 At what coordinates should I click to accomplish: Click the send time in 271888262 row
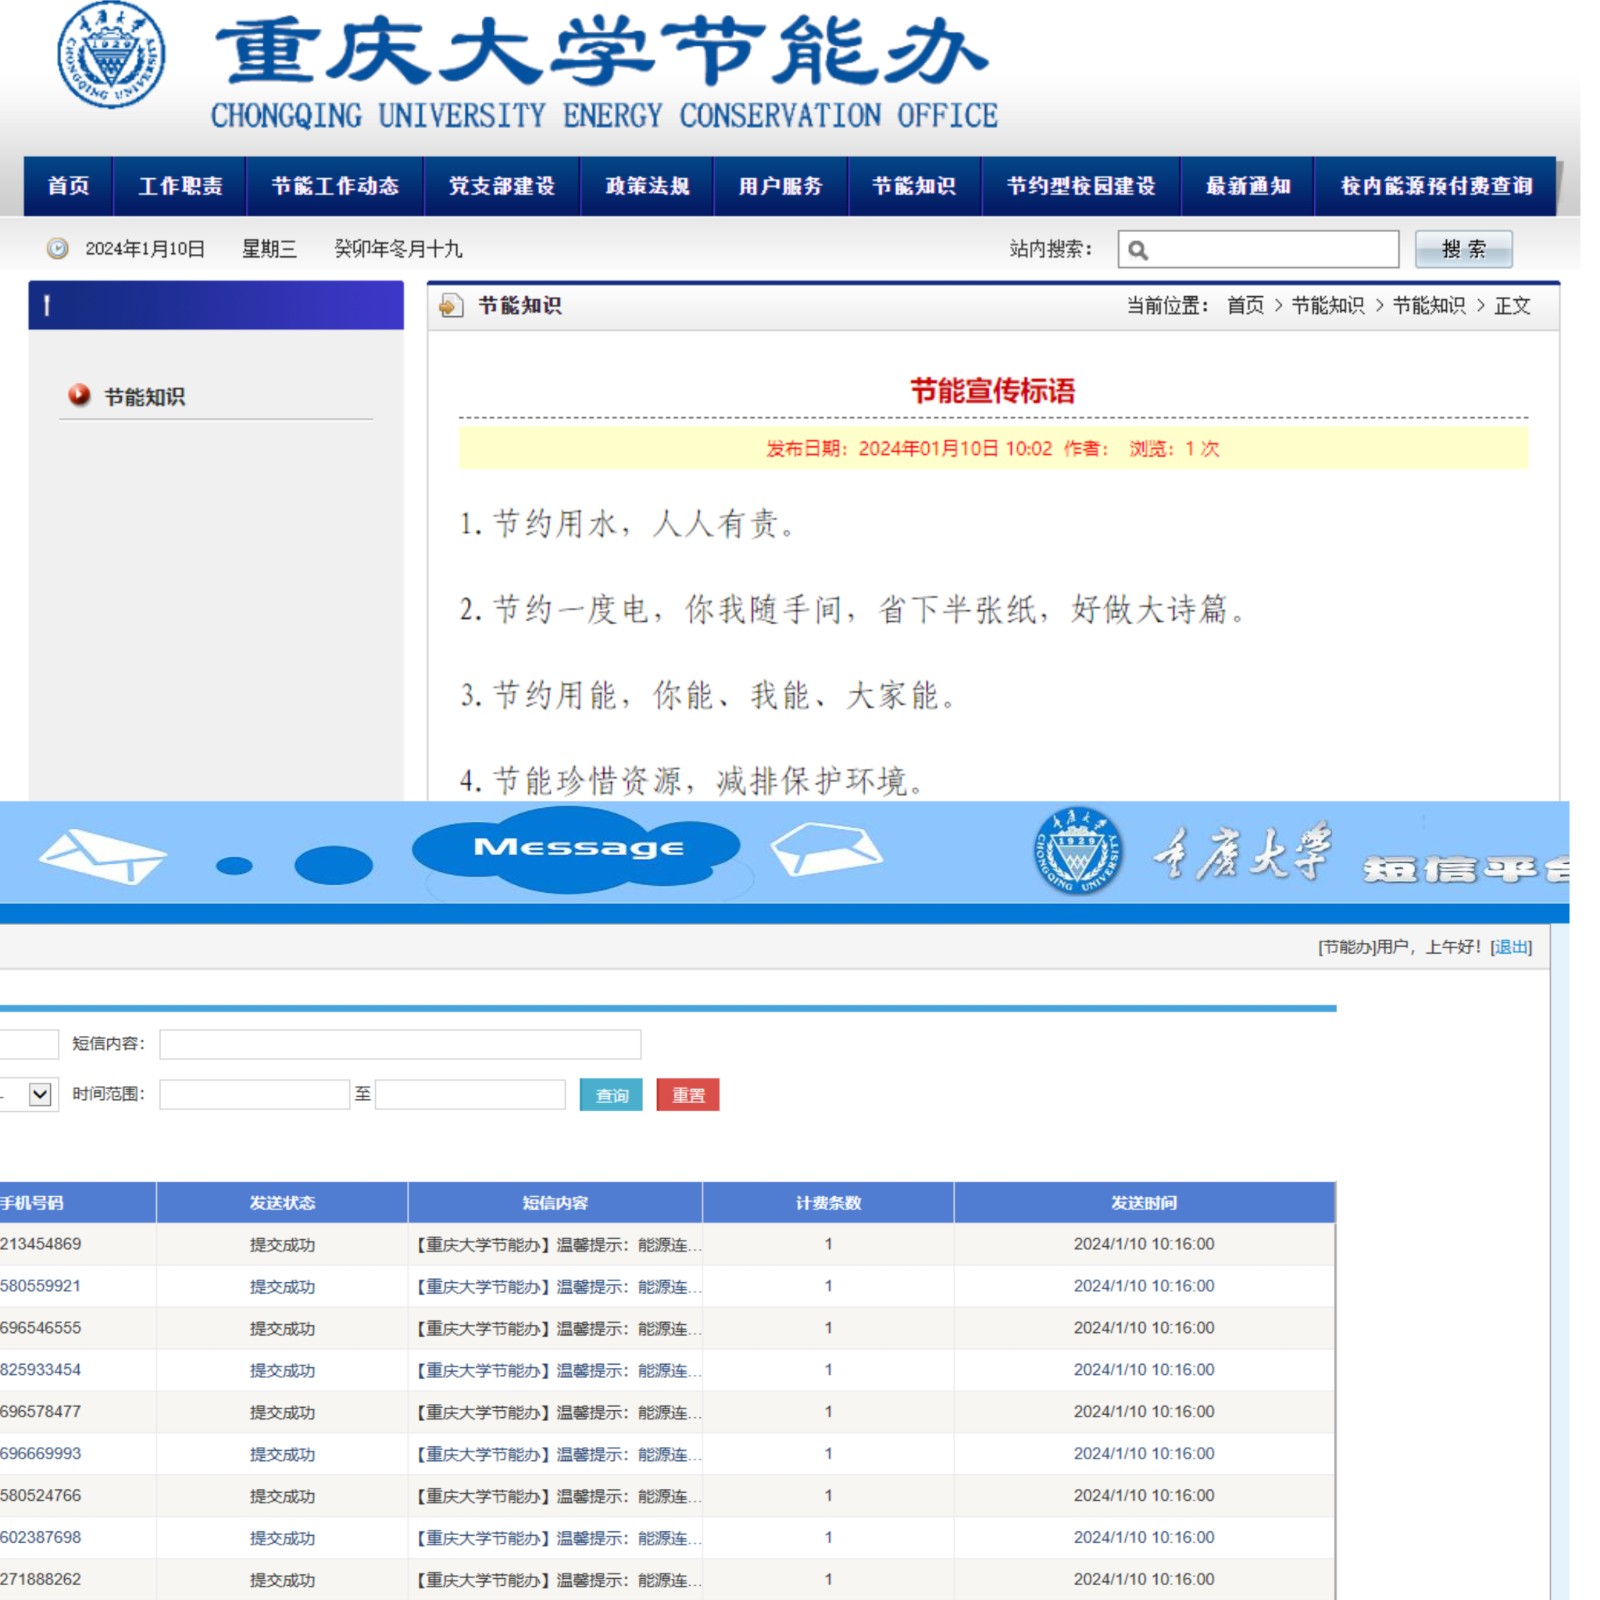[1144, 1580]
